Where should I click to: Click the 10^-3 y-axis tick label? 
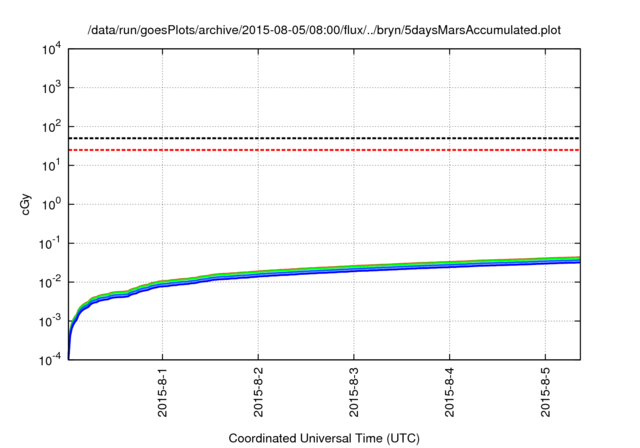click(50, 321)
